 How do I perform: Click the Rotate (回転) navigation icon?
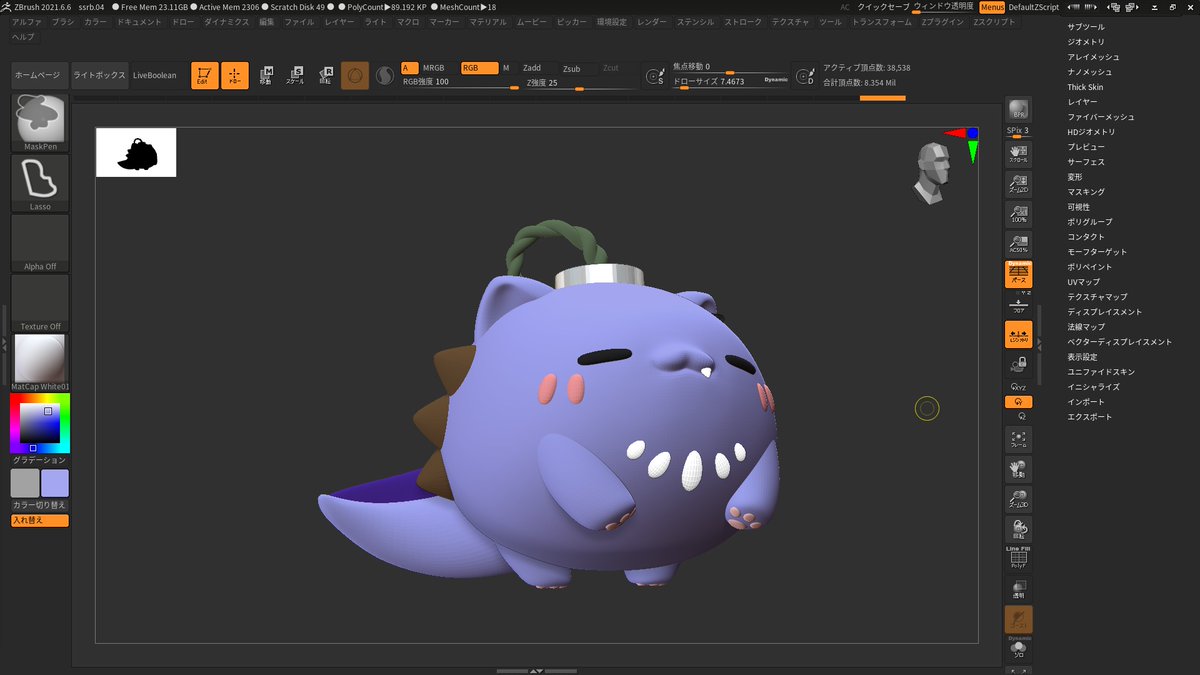coord(1018,529)
